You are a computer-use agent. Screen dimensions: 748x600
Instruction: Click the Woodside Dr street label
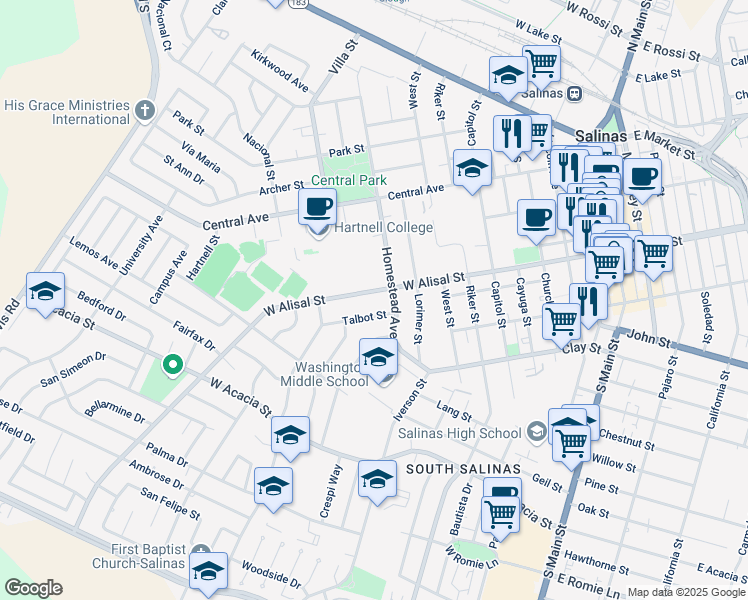(x=271, y=574)
